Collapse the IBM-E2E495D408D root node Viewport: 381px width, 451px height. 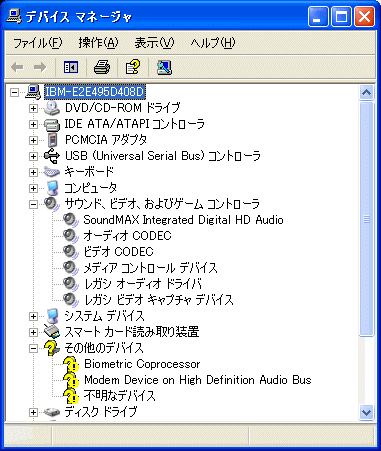coord(14,92)
